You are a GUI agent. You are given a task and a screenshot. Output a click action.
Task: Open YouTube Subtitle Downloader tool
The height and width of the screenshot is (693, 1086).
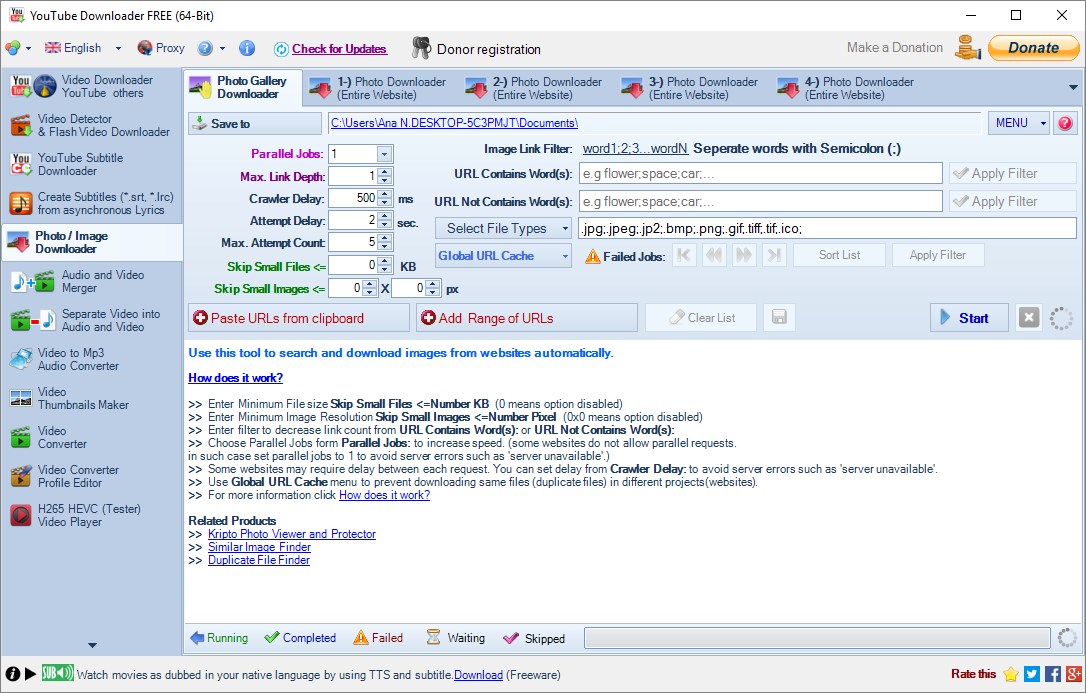(x=91, y=164)
